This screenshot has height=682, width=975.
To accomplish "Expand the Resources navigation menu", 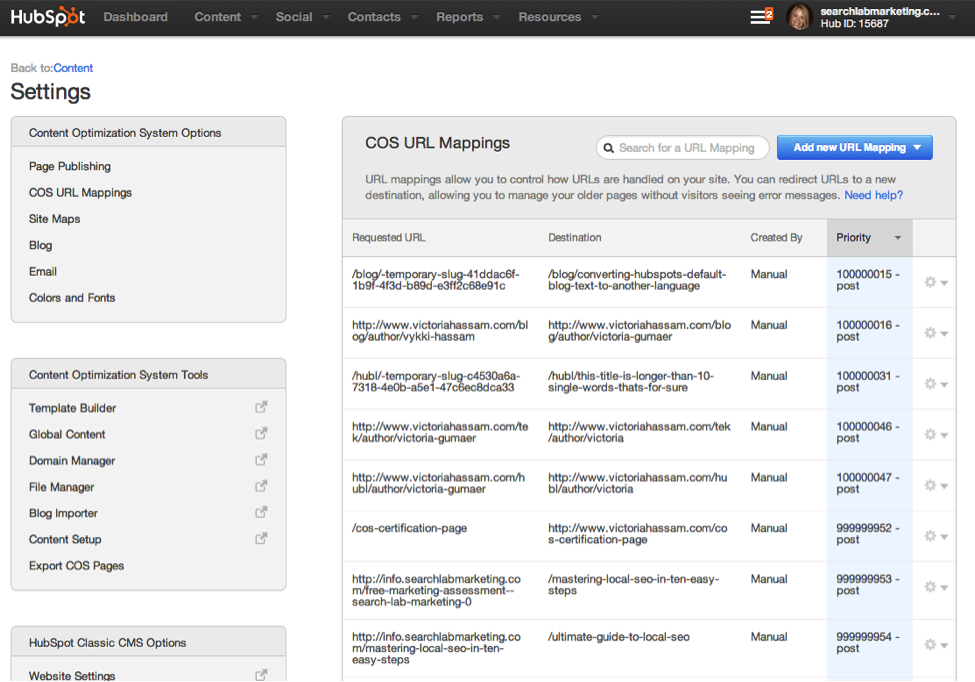I will [x=558, y=17].
